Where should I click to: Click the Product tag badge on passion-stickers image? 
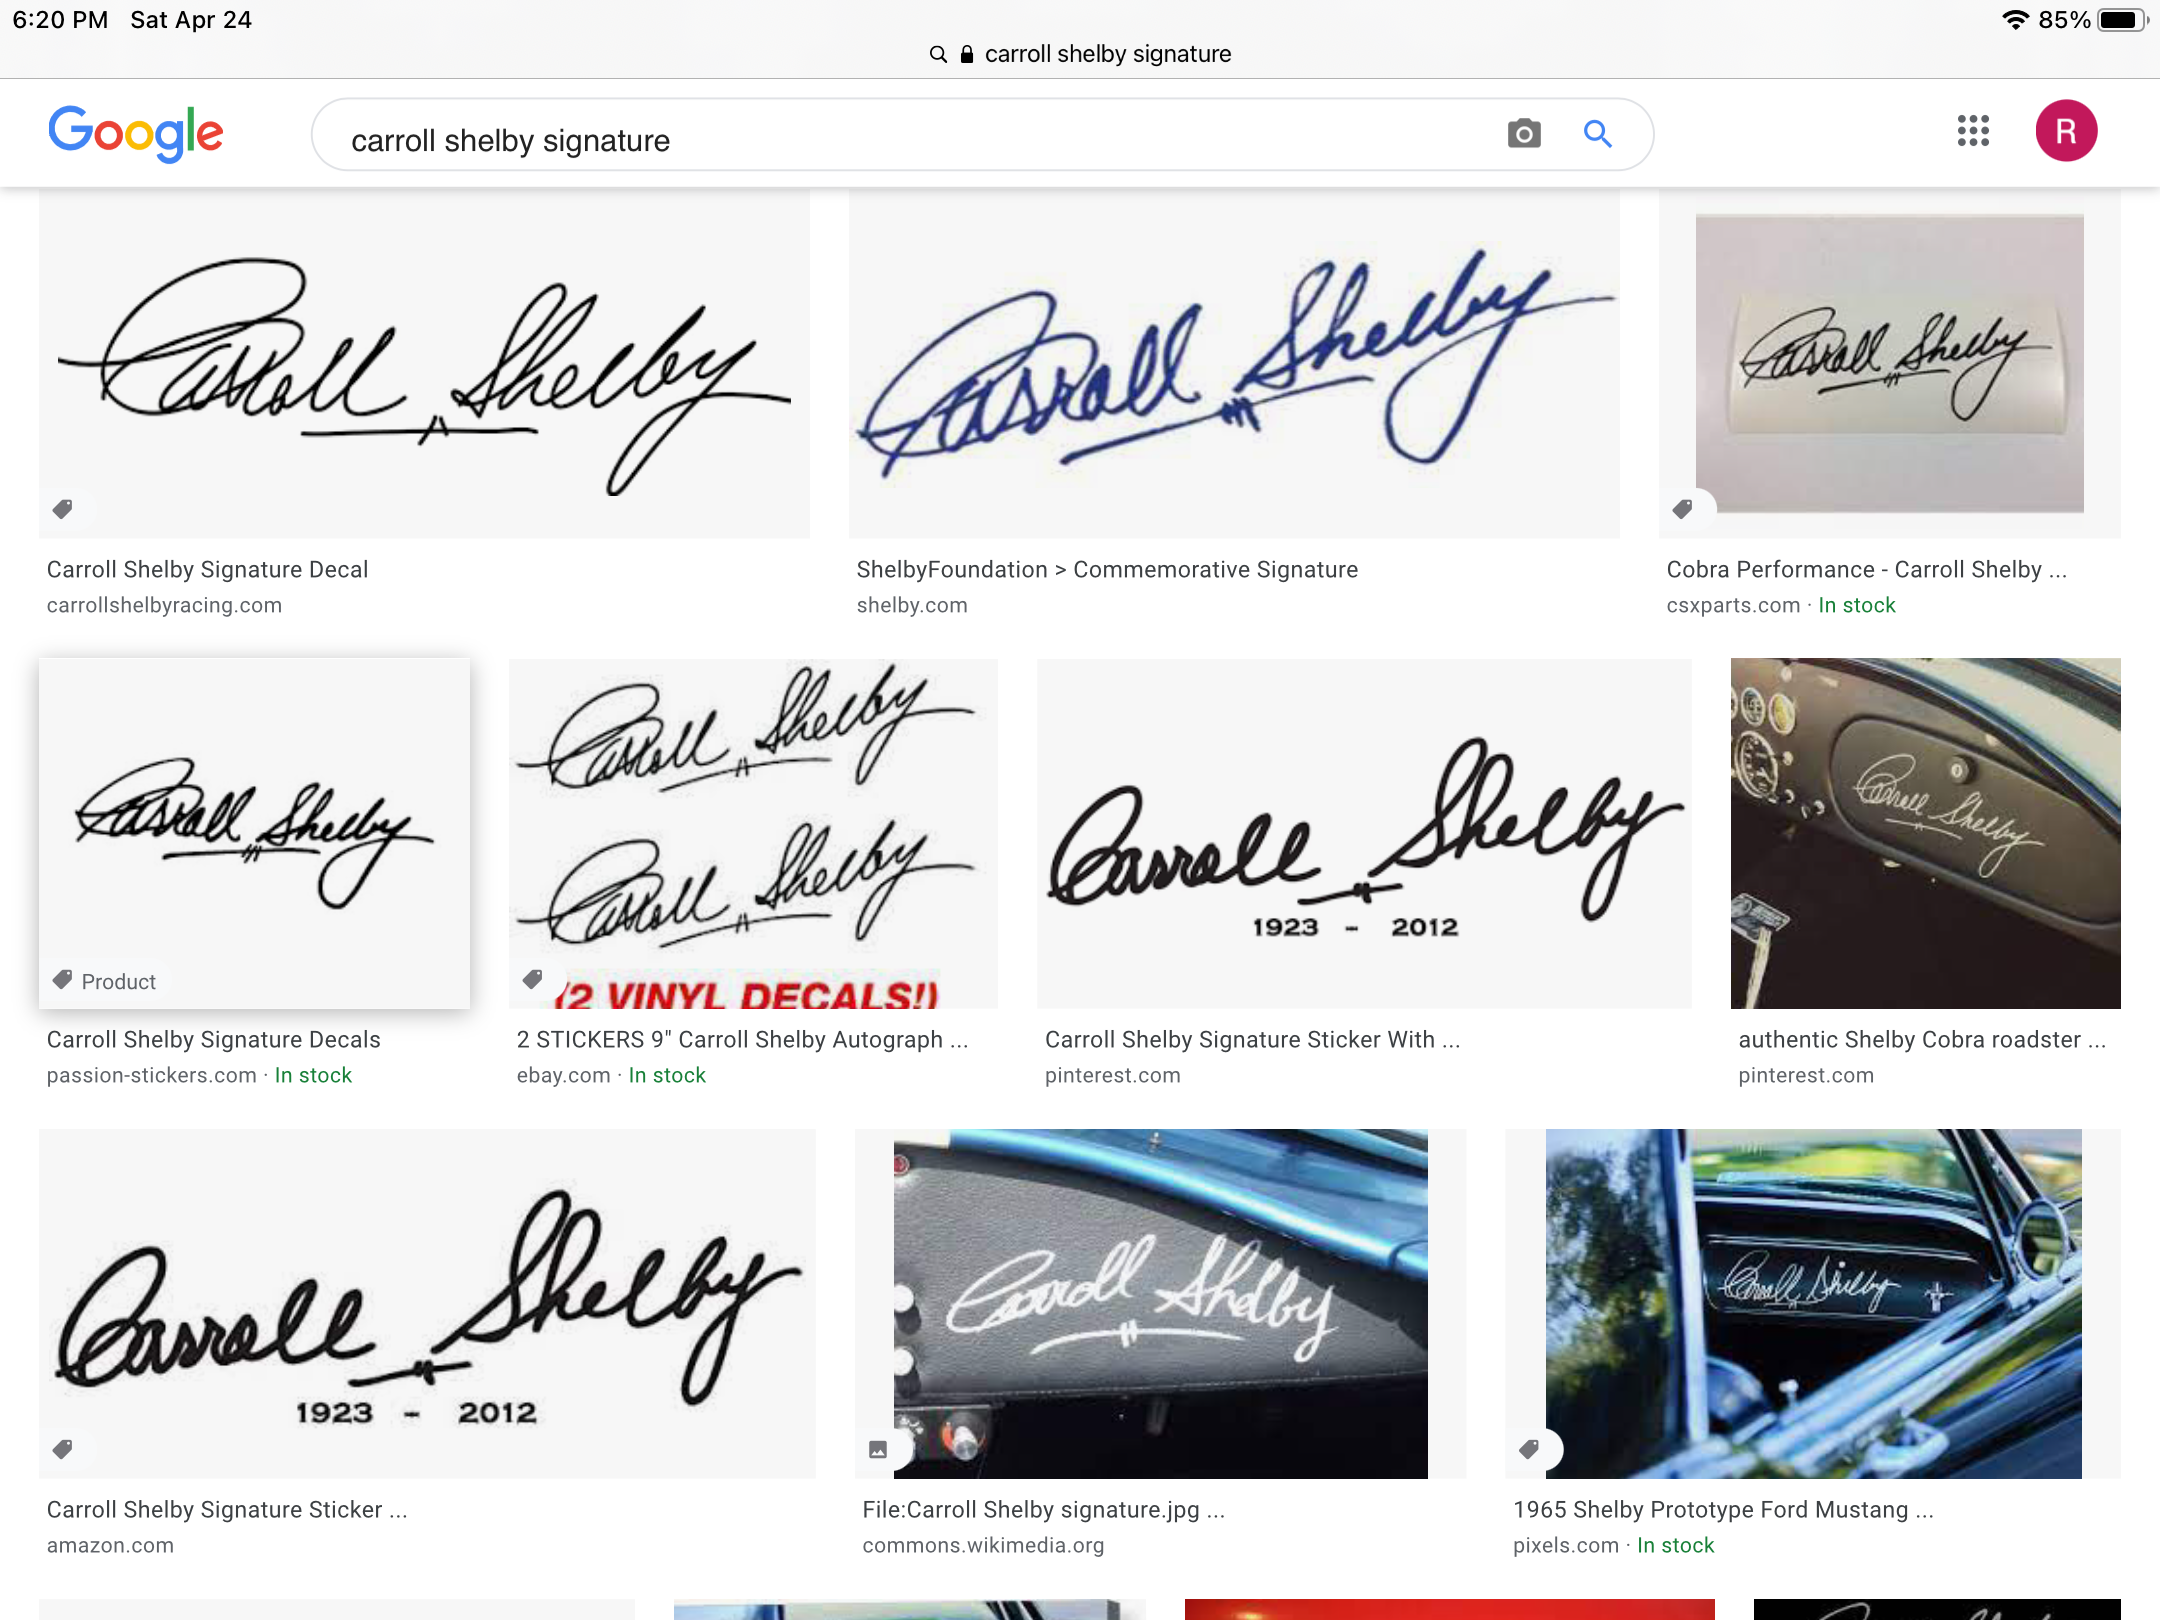click(x=105, y=981)
